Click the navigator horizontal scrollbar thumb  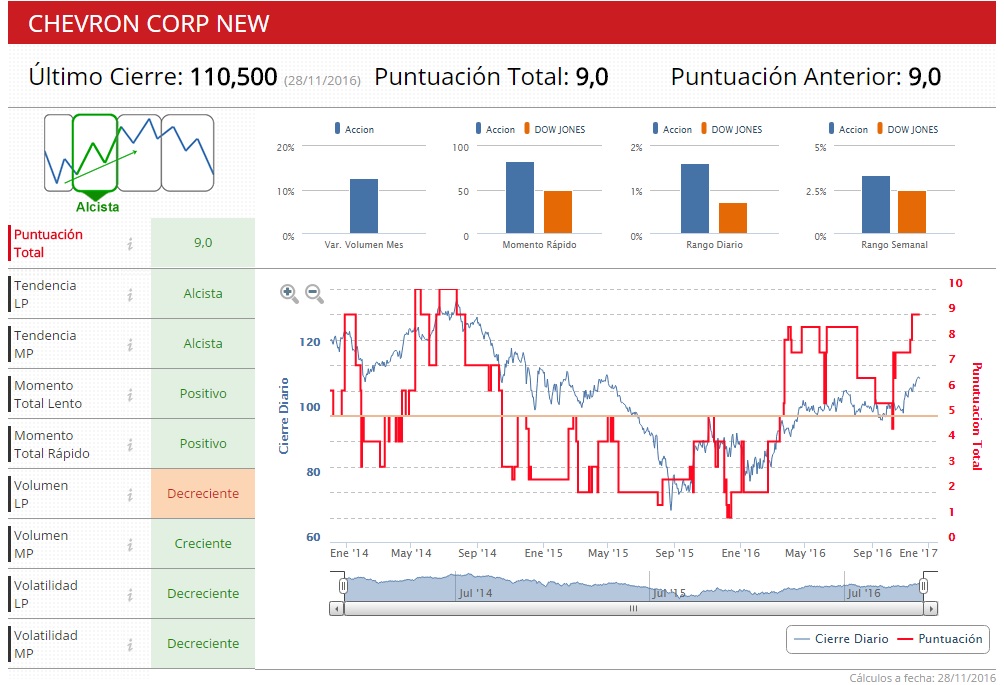click(633, 609)
